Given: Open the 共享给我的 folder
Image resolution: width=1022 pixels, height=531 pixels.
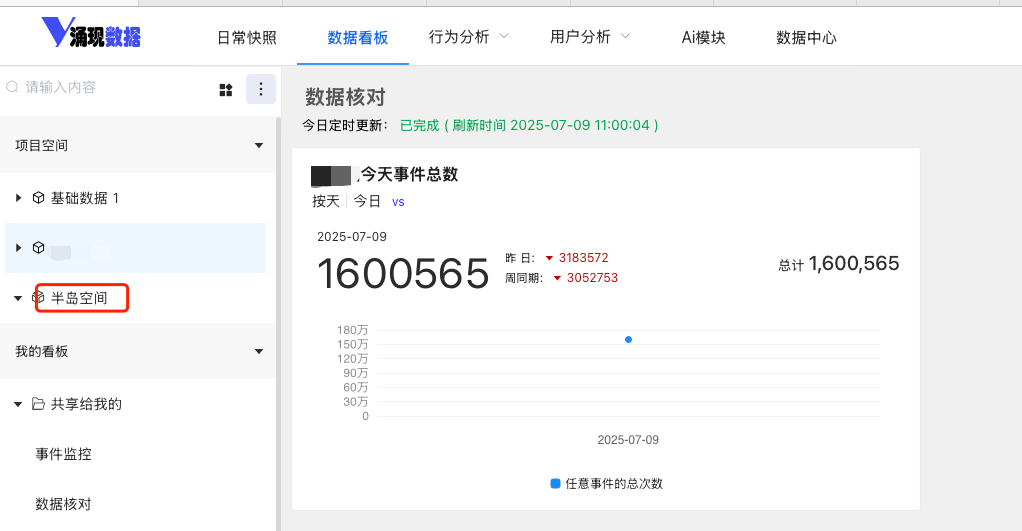Looking at the screenshot, I should tap(86, 404).
